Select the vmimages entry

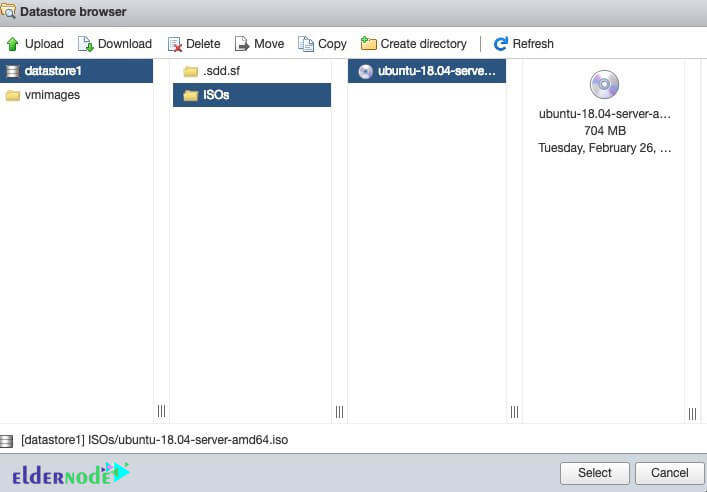coord(77,95)
